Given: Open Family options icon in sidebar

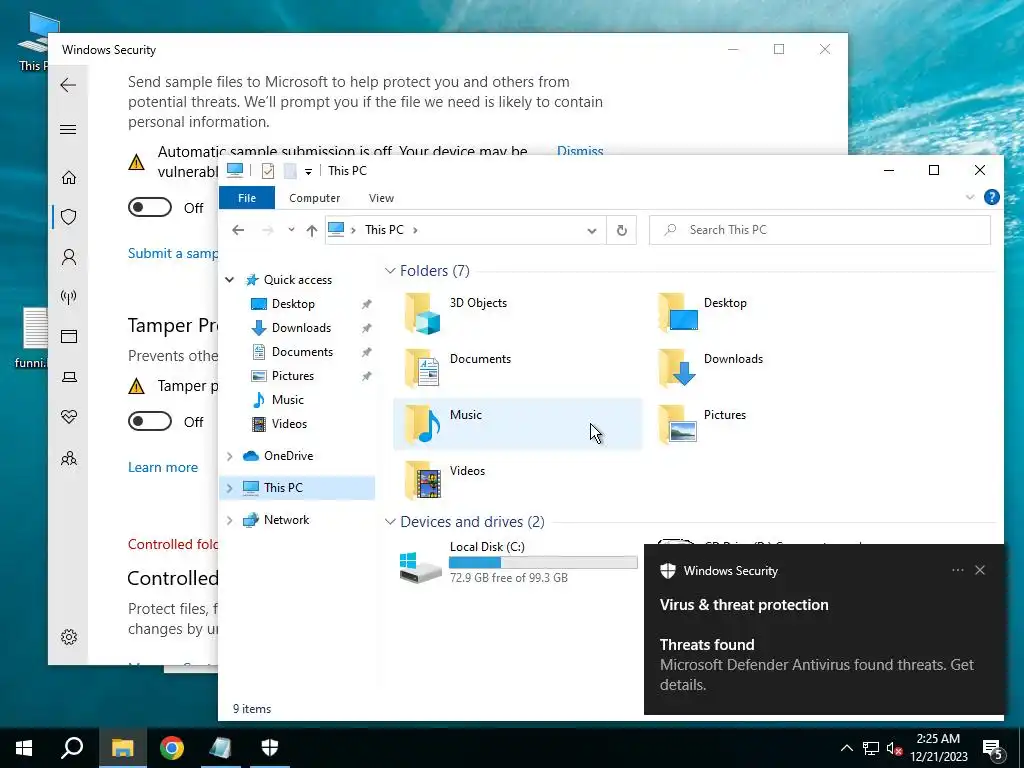Looking at the screenshot, I should pos(69,458).
